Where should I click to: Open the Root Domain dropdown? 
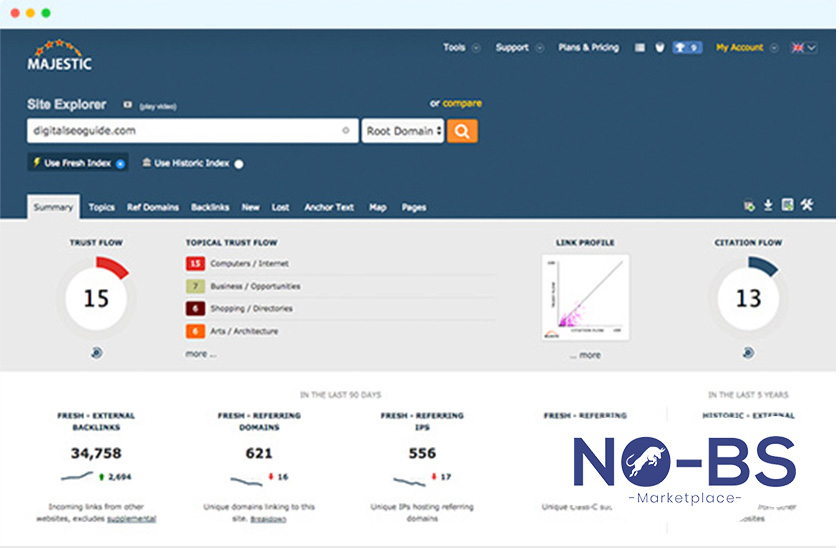click(403, 131)
